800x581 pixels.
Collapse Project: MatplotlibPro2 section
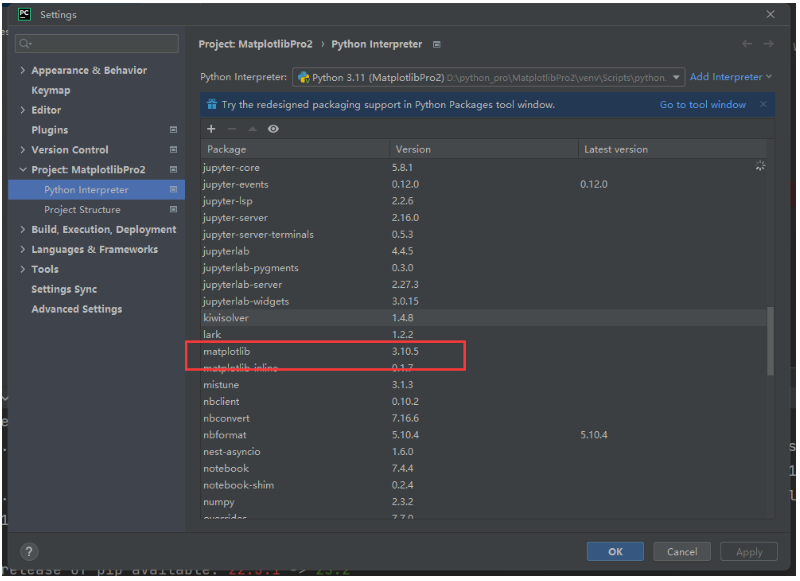[22, 169]
